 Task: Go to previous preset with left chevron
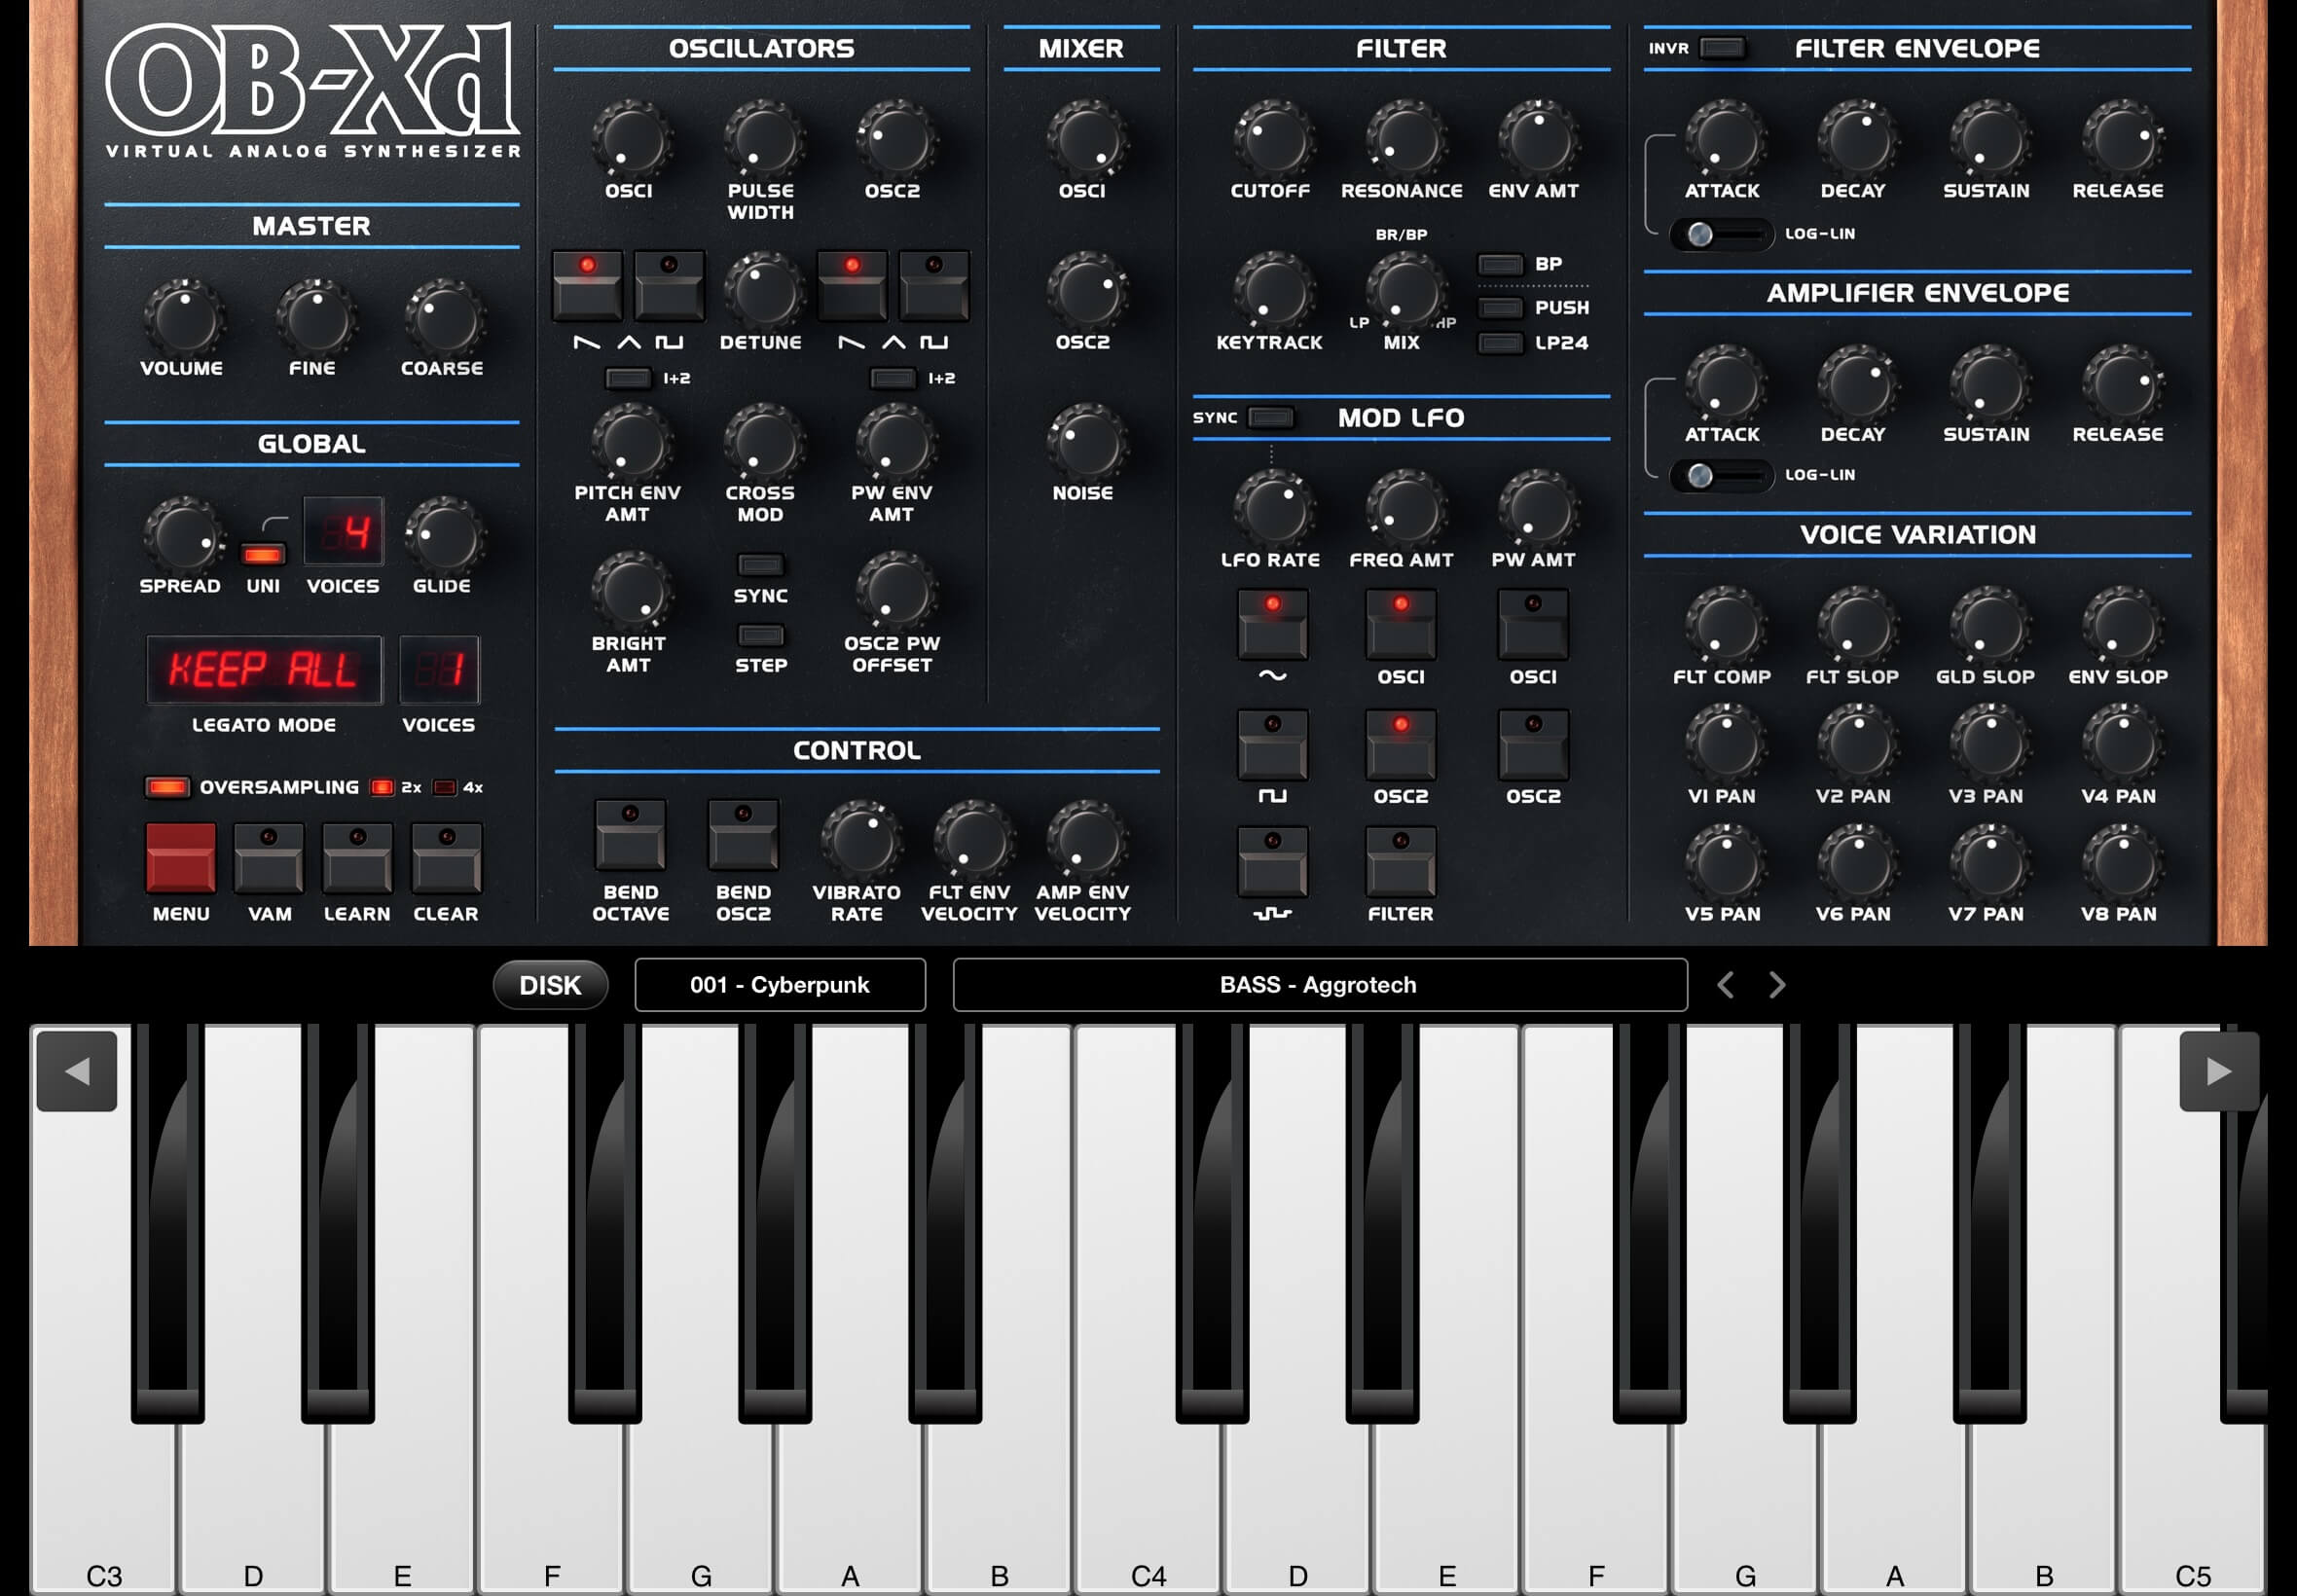pos(1725,985)
